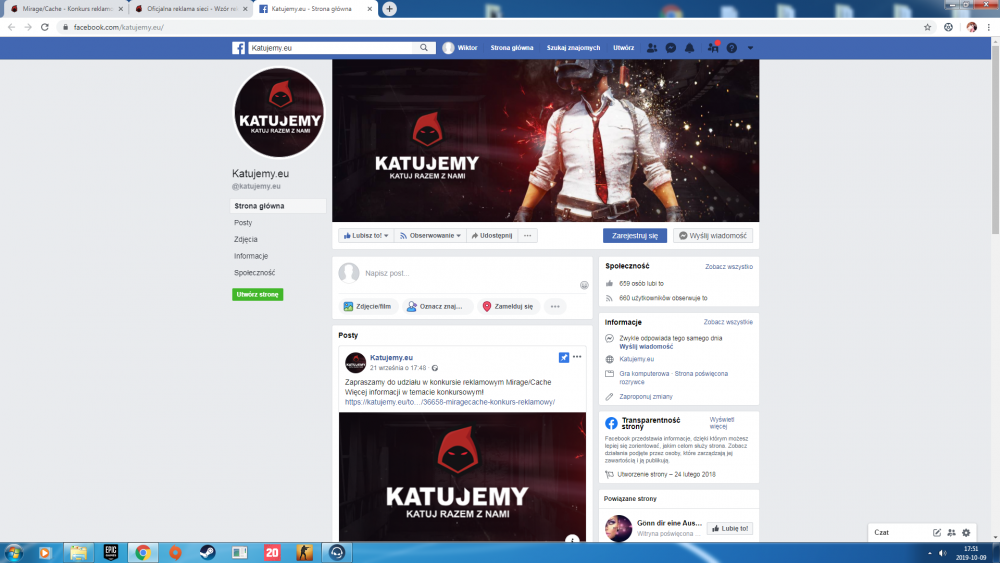
Task: Click the search magnifier in Facebook bar
Action: [x=424, y=48]
